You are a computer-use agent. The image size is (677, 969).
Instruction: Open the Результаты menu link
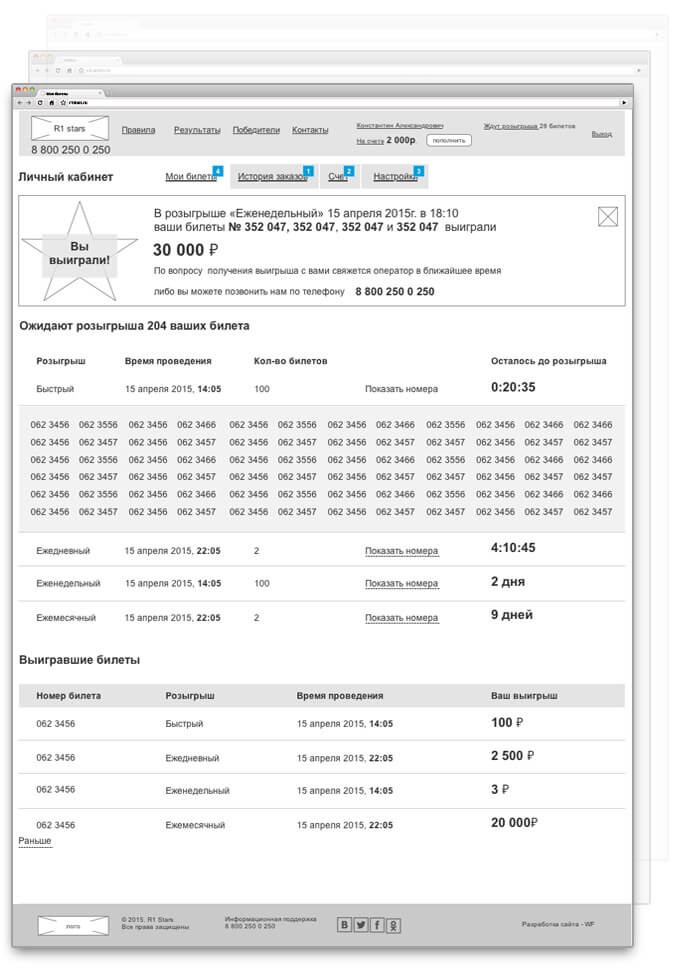[197, 130]
